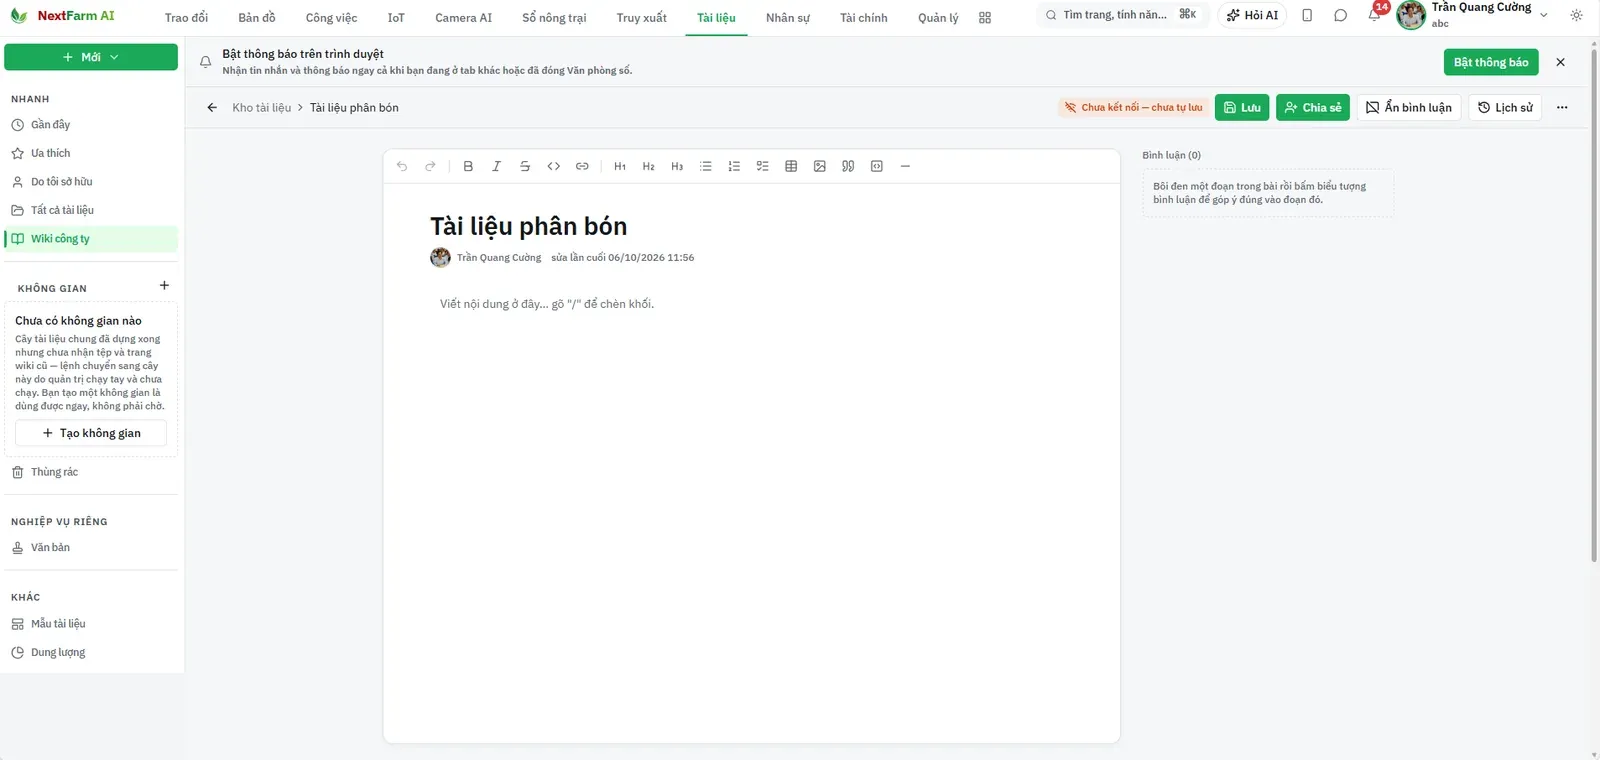Screen dimensions: 1600x760
Task: Share the document with Chia sẻ
Action: tap(1313, 108)
